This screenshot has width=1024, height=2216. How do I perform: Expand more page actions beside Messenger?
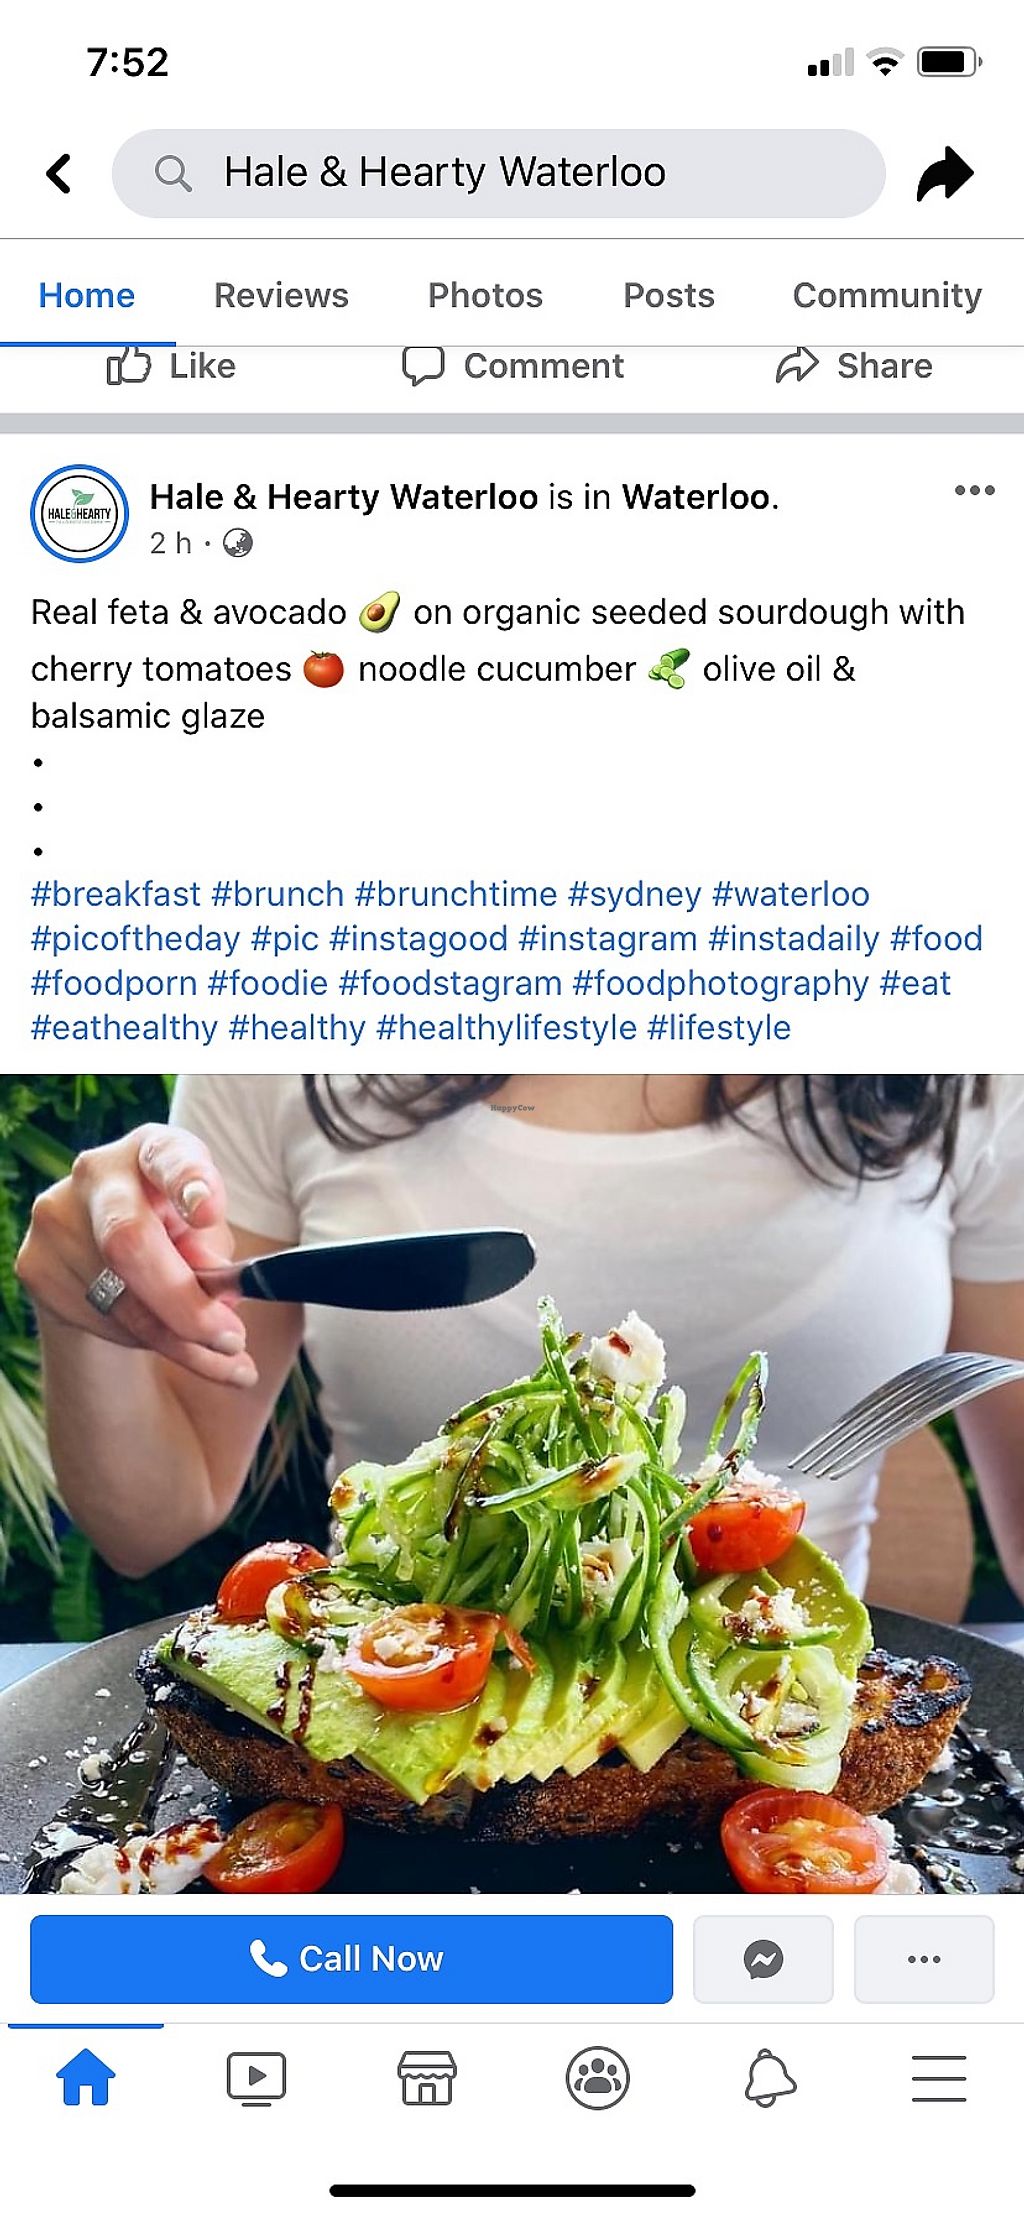[924, 1959]
